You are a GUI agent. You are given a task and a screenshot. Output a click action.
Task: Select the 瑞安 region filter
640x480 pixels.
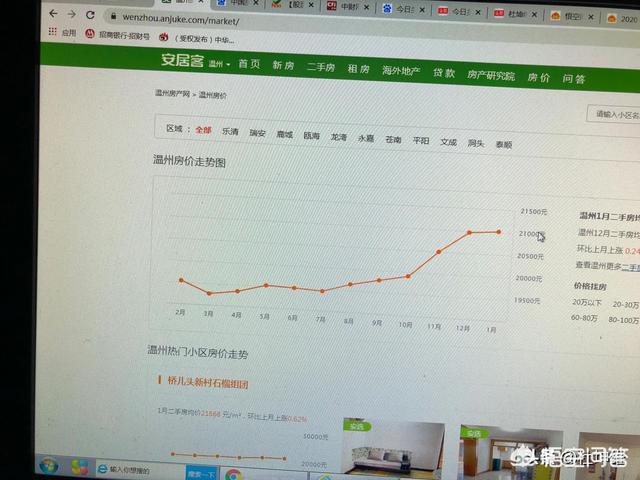(258, 133)
